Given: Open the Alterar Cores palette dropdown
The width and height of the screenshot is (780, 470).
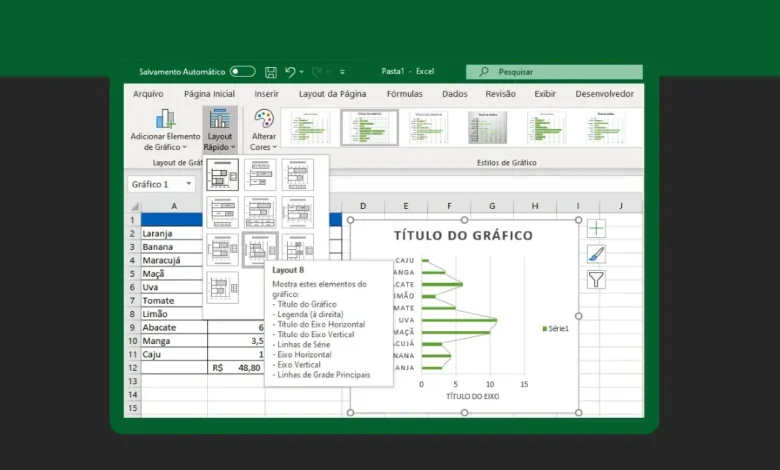Looking at the screenshot, I should [263, 130].
